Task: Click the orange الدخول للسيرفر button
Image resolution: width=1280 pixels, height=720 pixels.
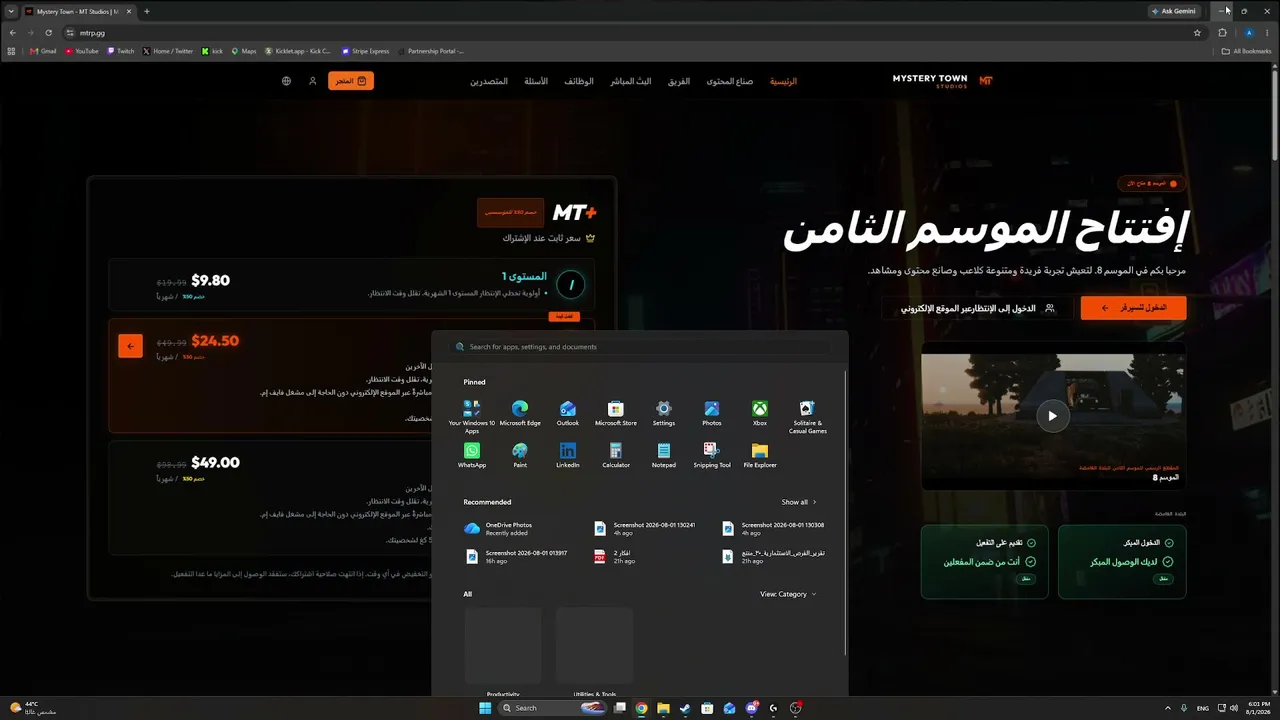Action: (x=1133, y=308)
